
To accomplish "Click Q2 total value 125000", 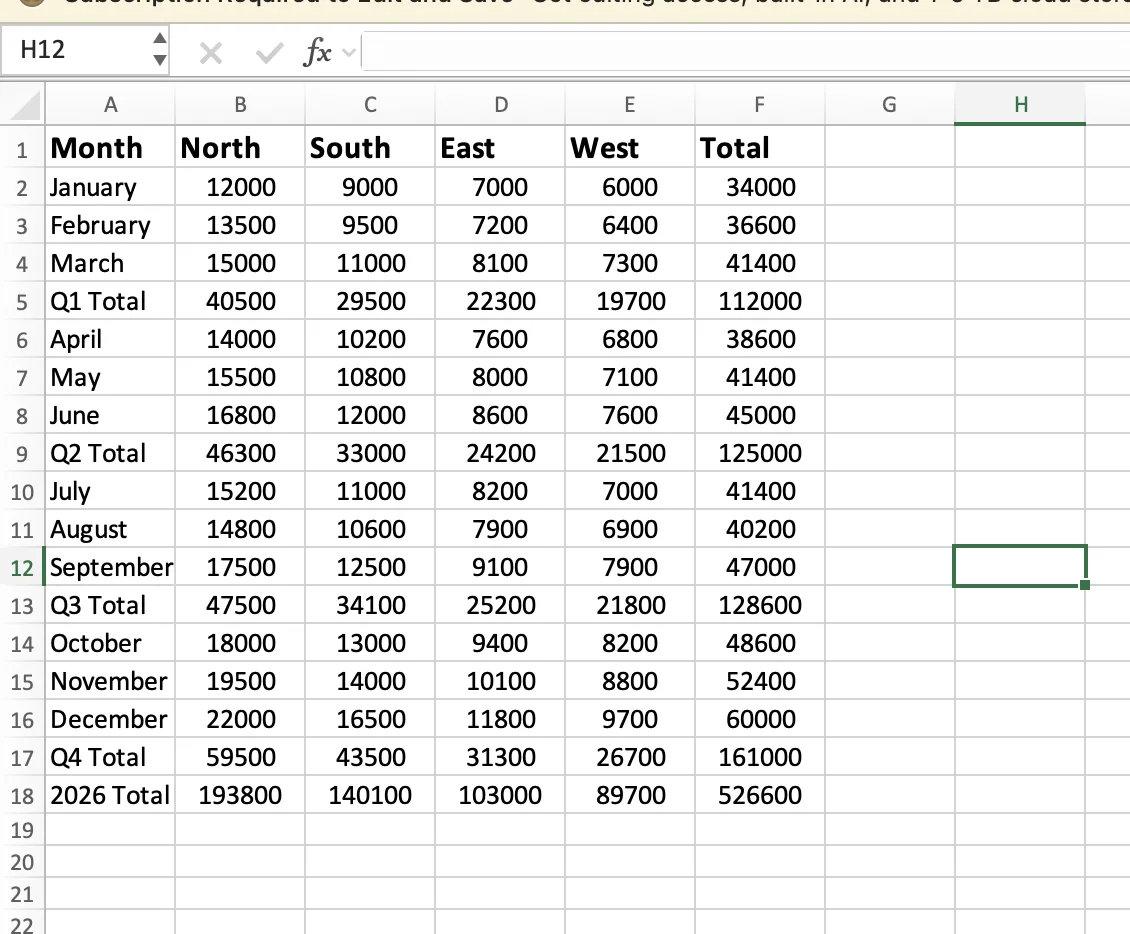I will [x=760, y=453].
